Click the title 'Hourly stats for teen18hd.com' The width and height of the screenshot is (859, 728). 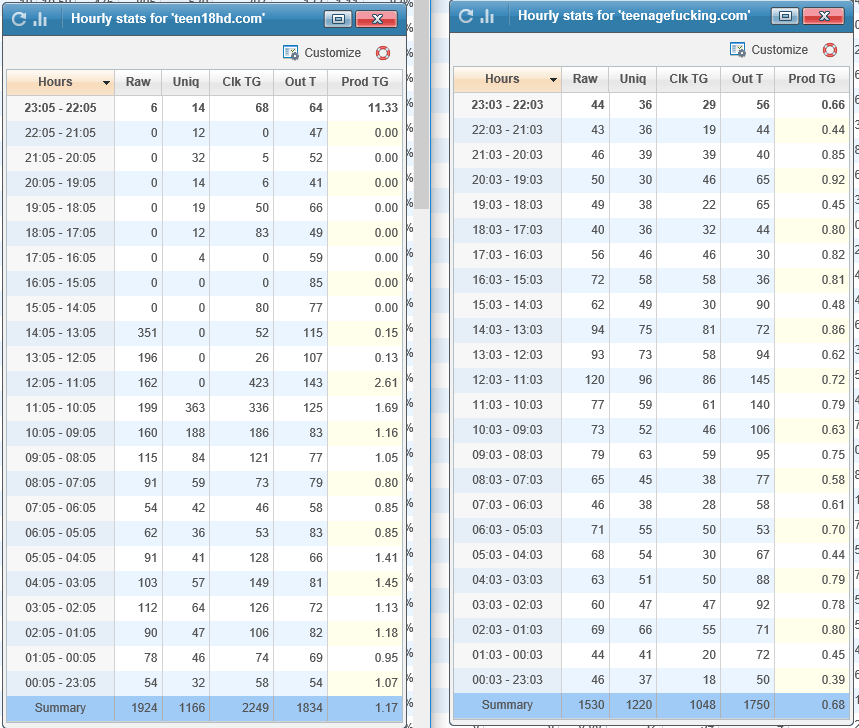point(168,19)
